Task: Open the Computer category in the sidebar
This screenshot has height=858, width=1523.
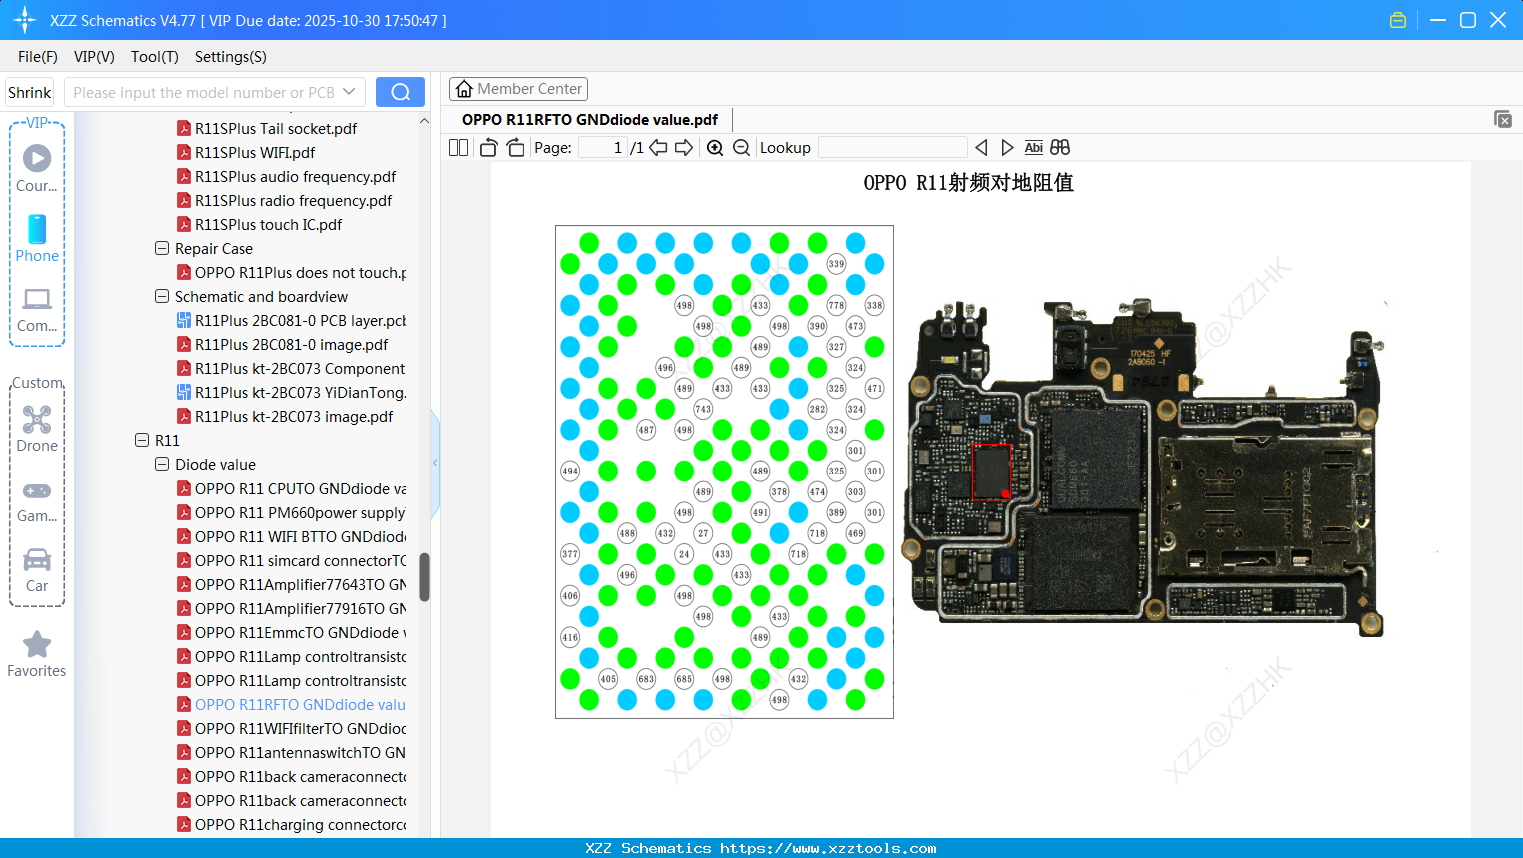Action: [x=37, y=309]
